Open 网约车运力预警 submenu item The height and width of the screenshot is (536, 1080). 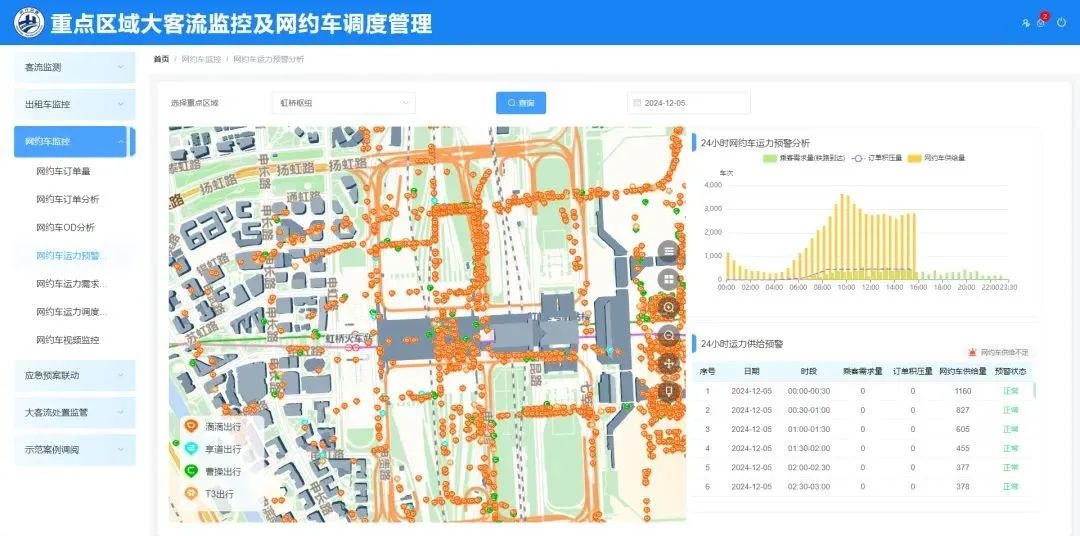click(x=72, y=256)
